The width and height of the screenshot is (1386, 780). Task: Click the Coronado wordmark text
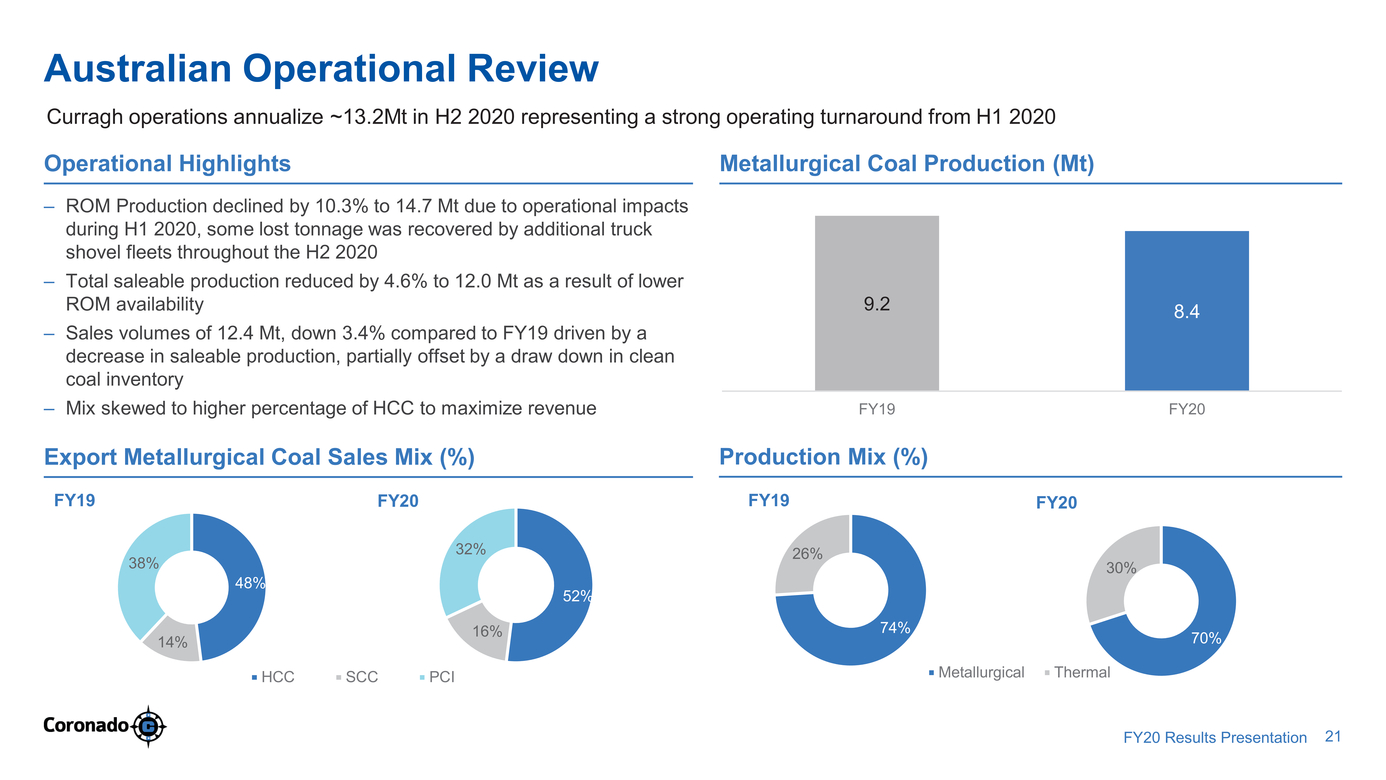pos(86,727)
